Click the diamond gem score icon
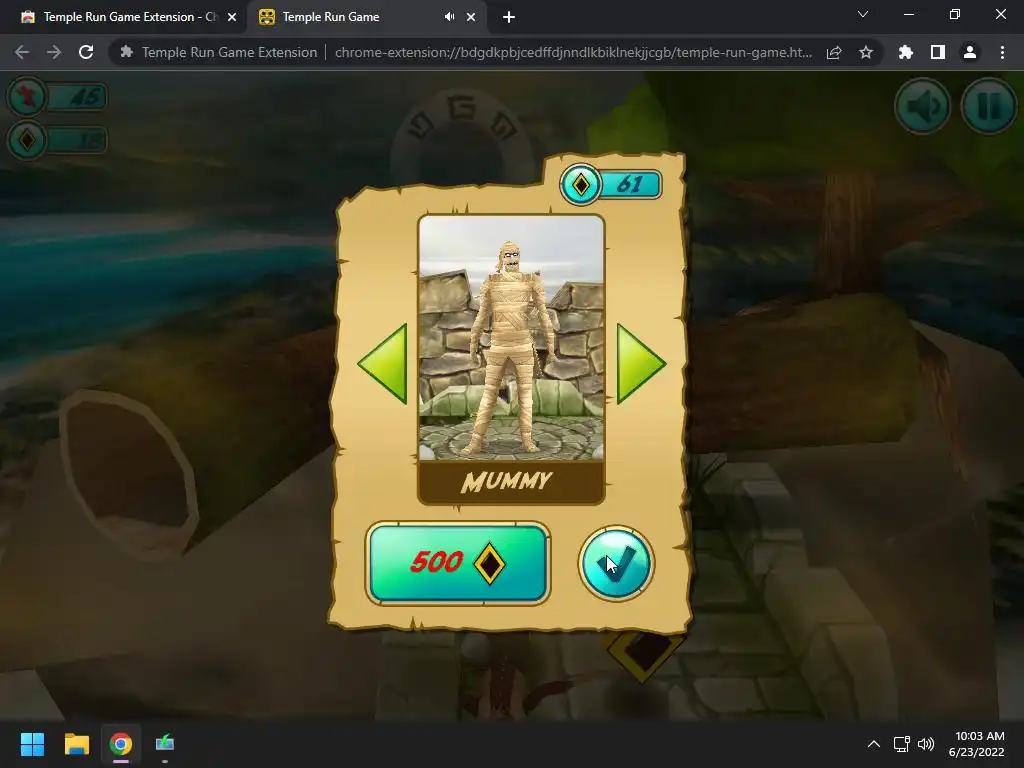The image size is (1024, 768). tap(27, 140)
